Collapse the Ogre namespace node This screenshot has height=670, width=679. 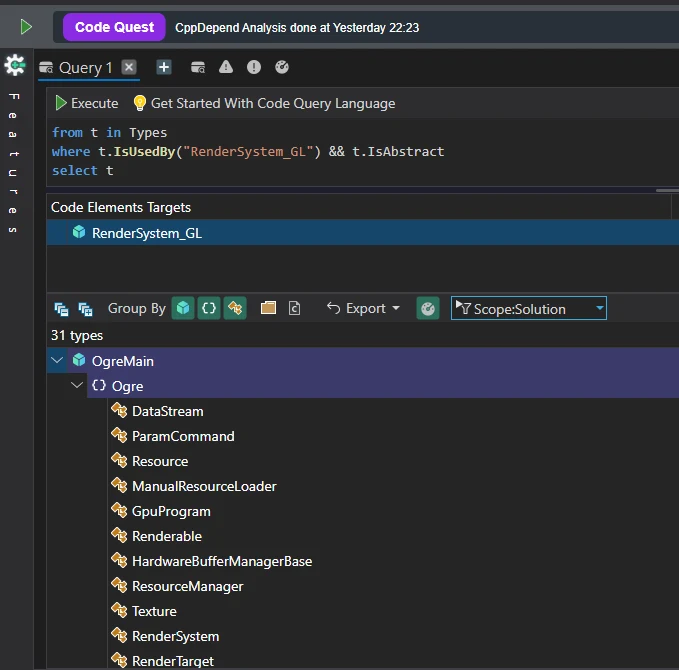click(x=77, y=385)
